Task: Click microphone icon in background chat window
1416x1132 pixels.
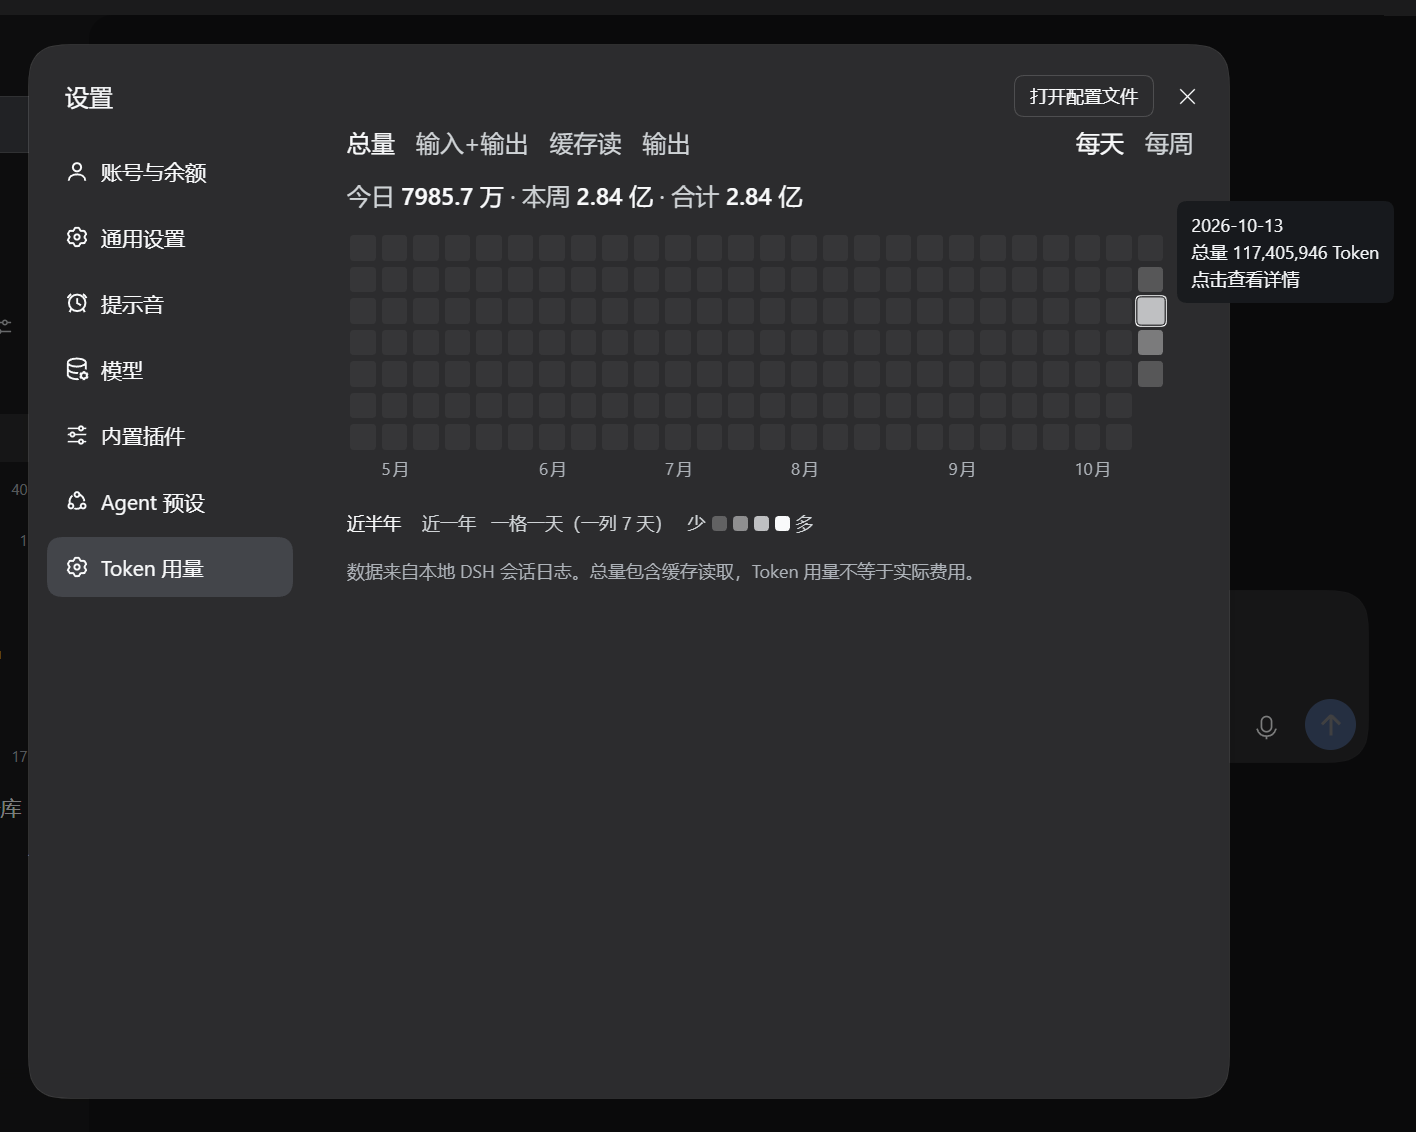Action: 1266,727
